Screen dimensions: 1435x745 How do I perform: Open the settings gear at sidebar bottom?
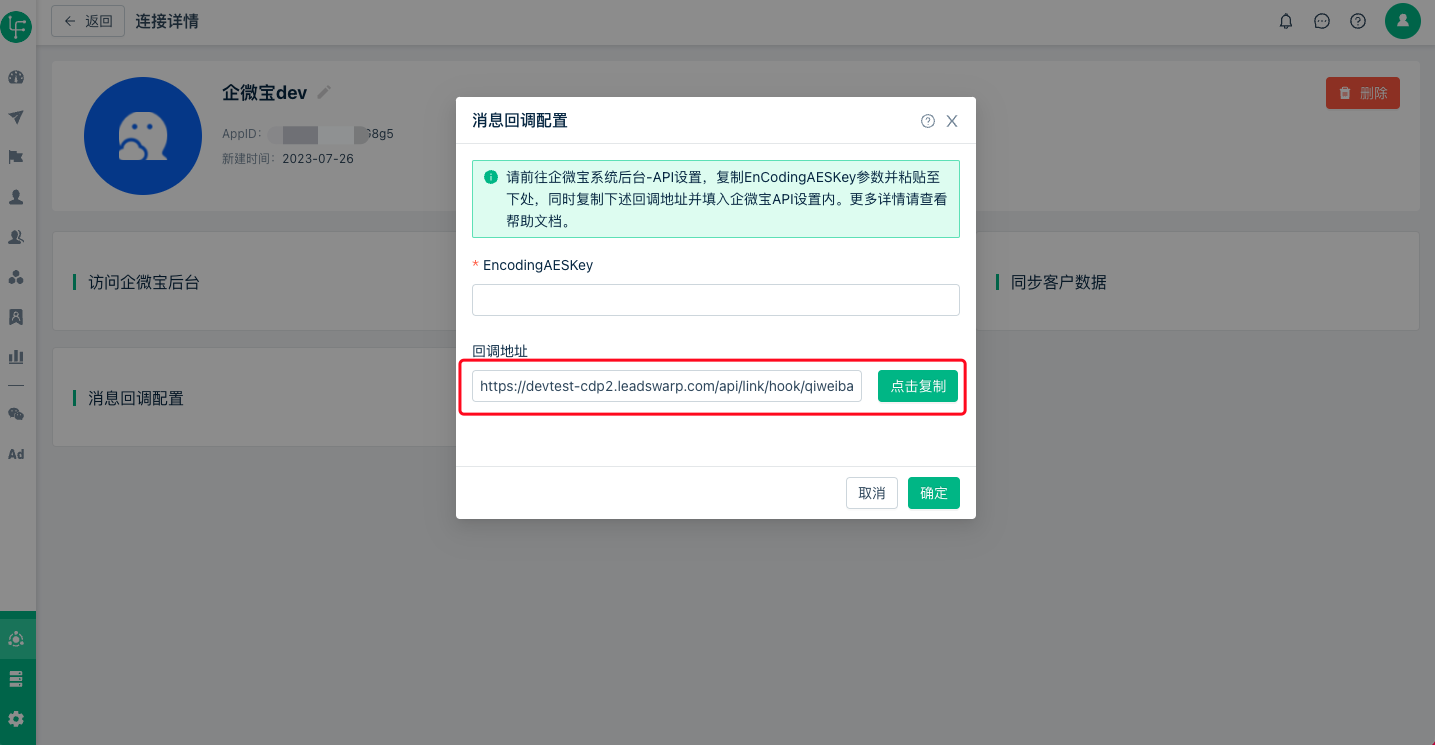16,717
